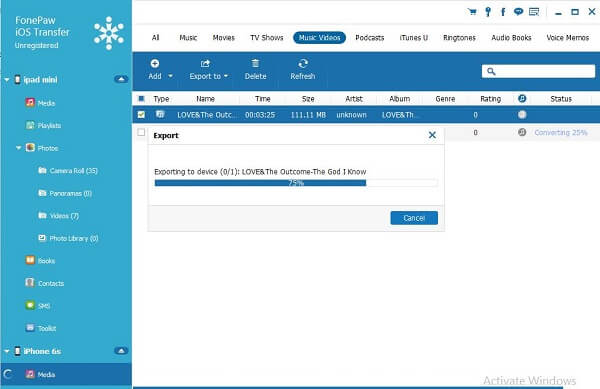600x389 pixels.
Task: Open the feedback chat bubble icon
Action: coord(518,12)
